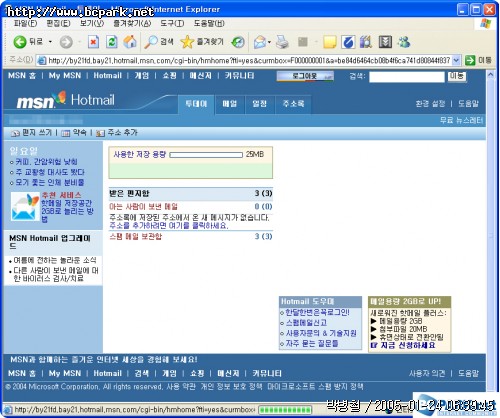Open the 마이크로소프트 스팸 방지 정책 link
Viewport: 500px width, 418px height.
click(x=315, y=387)
